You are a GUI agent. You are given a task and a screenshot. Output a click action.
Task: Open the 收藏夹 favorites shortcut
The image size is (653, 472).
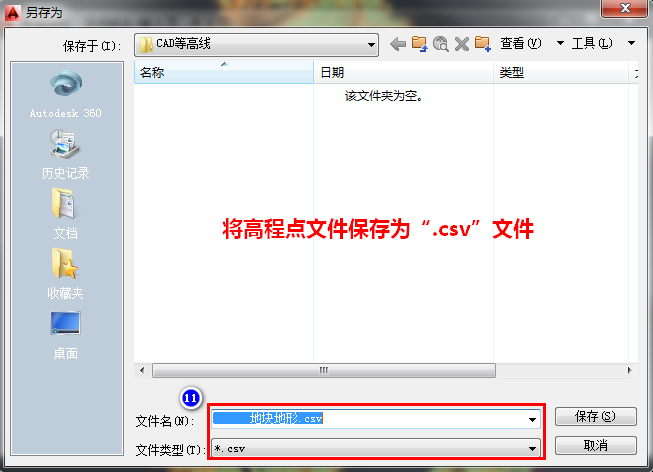click(66, 274)
